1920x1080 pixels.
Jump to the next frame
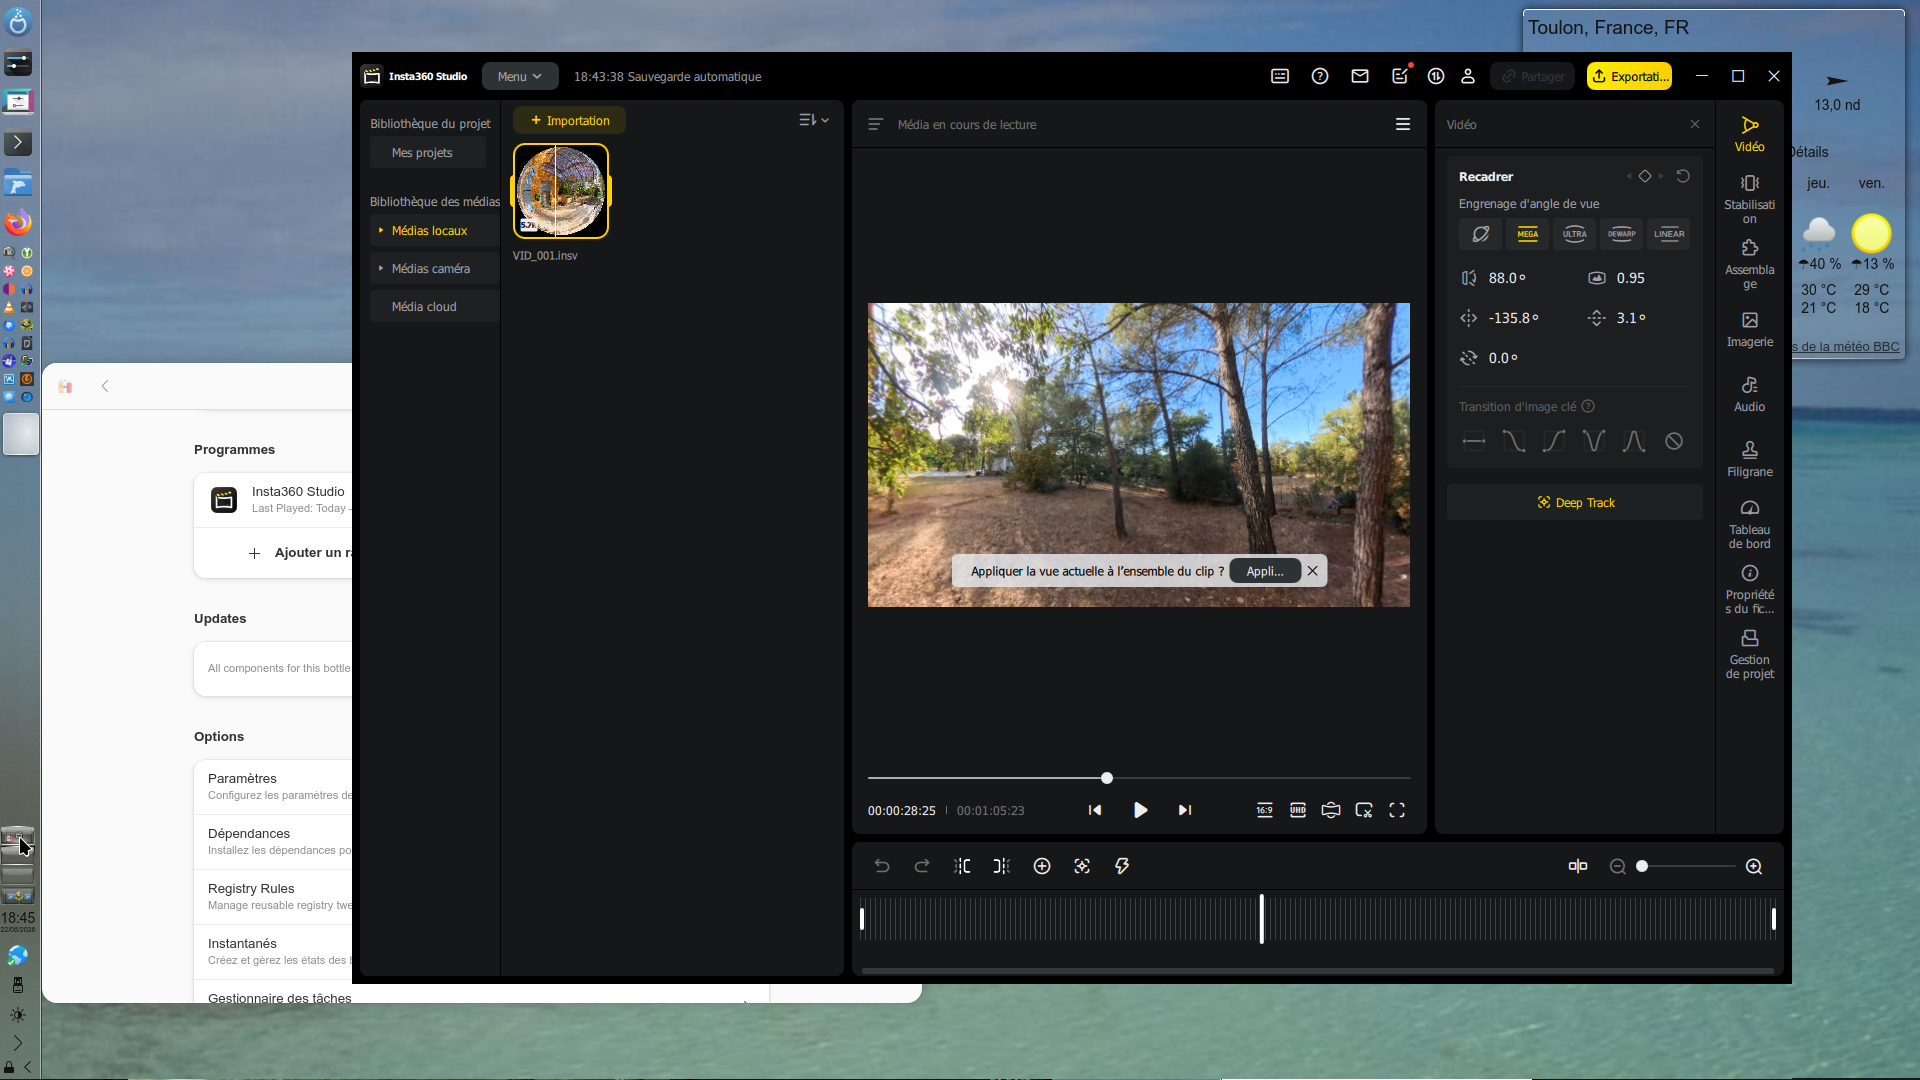[1185, 810]
